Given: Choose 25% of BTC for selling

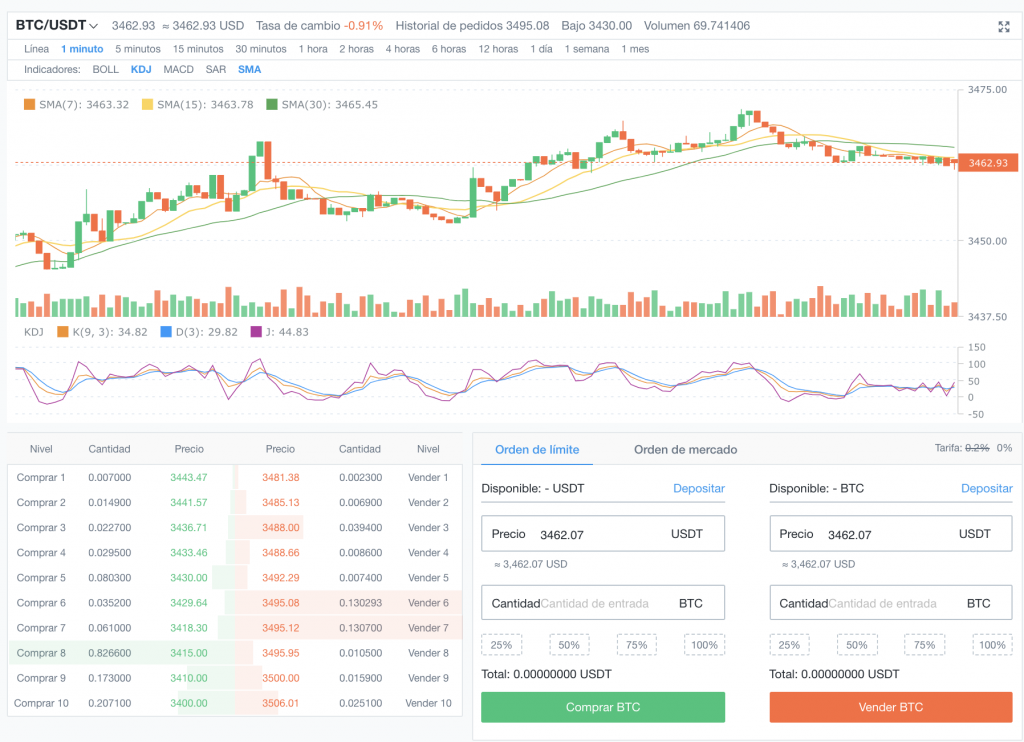Looking at the screenshot, I should (x=789, y=645).
